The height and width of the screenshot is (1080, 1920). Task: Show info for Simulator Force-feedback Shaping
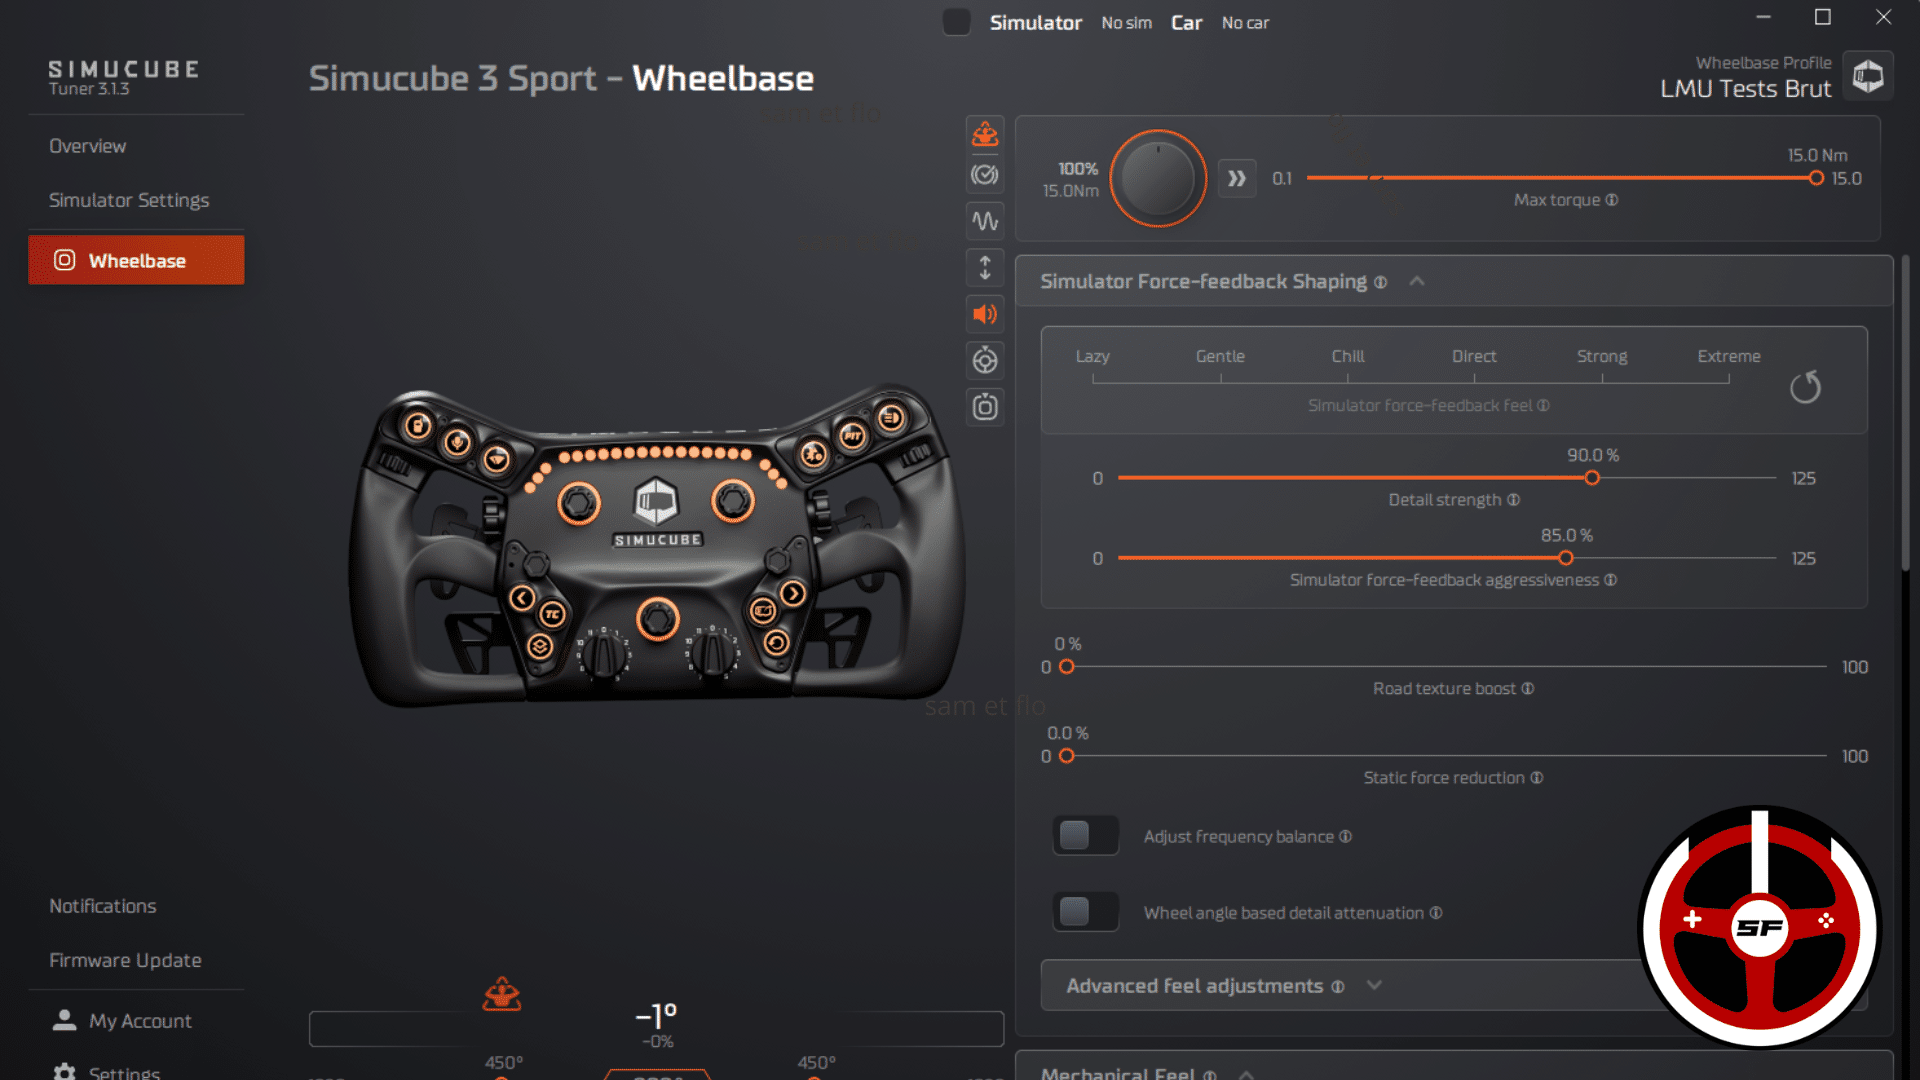pos(1380,282)
